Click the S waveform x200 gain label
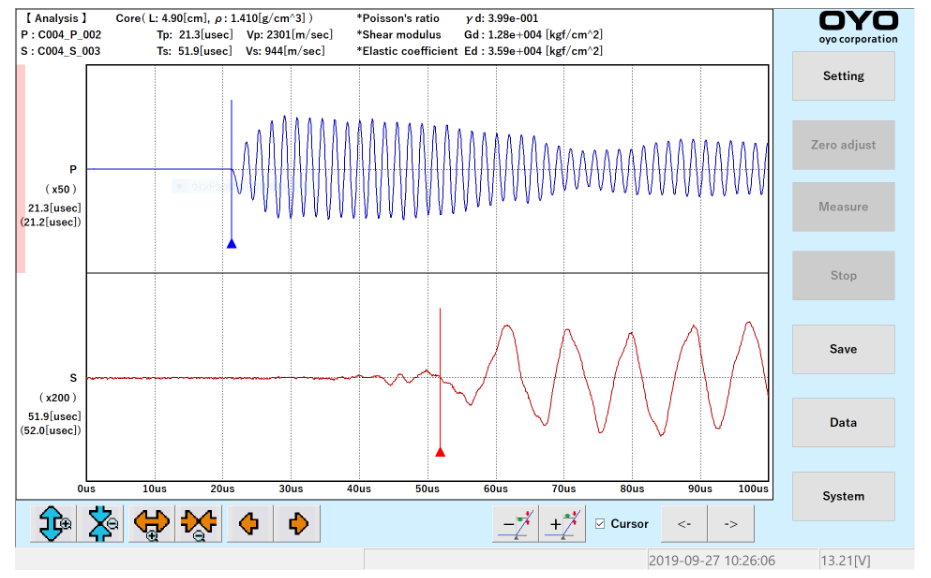 [50, 397]
